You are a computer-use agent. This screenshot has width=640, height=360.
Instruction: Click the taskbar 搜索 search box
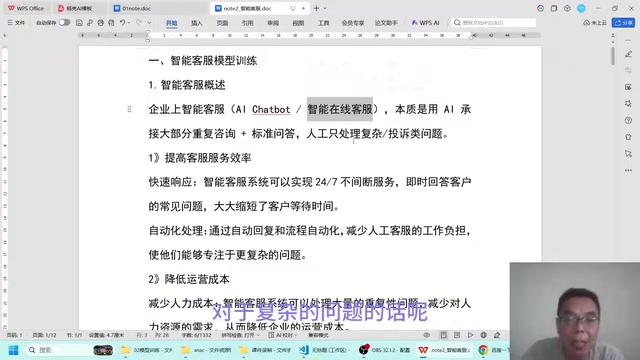click(69, 350)
